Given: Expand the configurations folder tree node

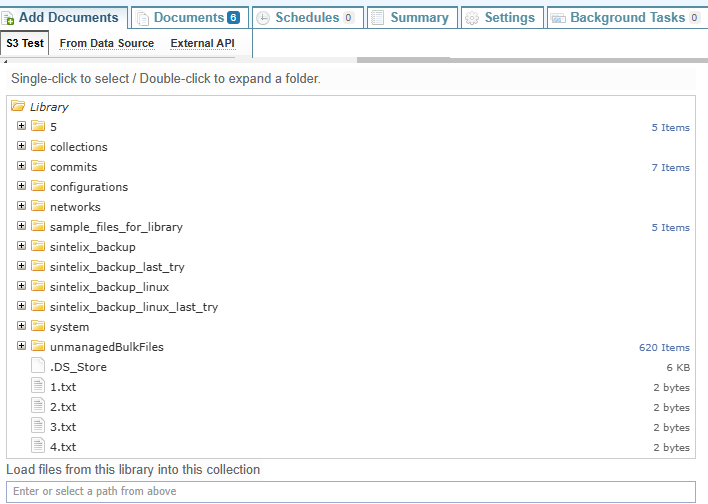Looking at the screenshot, I should pos(22,186).
